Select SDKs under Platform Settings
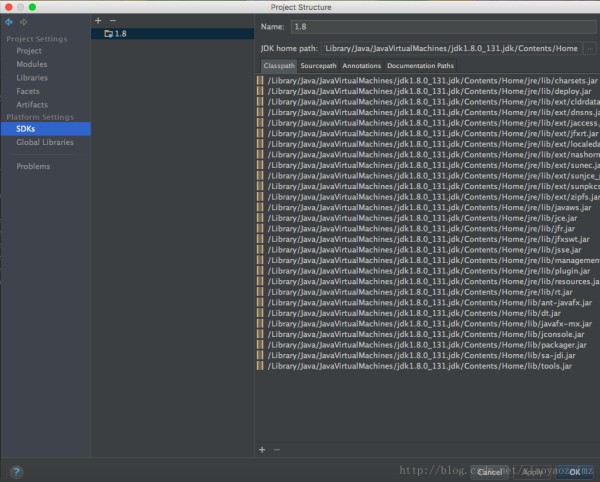This screenshot has width=600, height=482. coord(46,129)
